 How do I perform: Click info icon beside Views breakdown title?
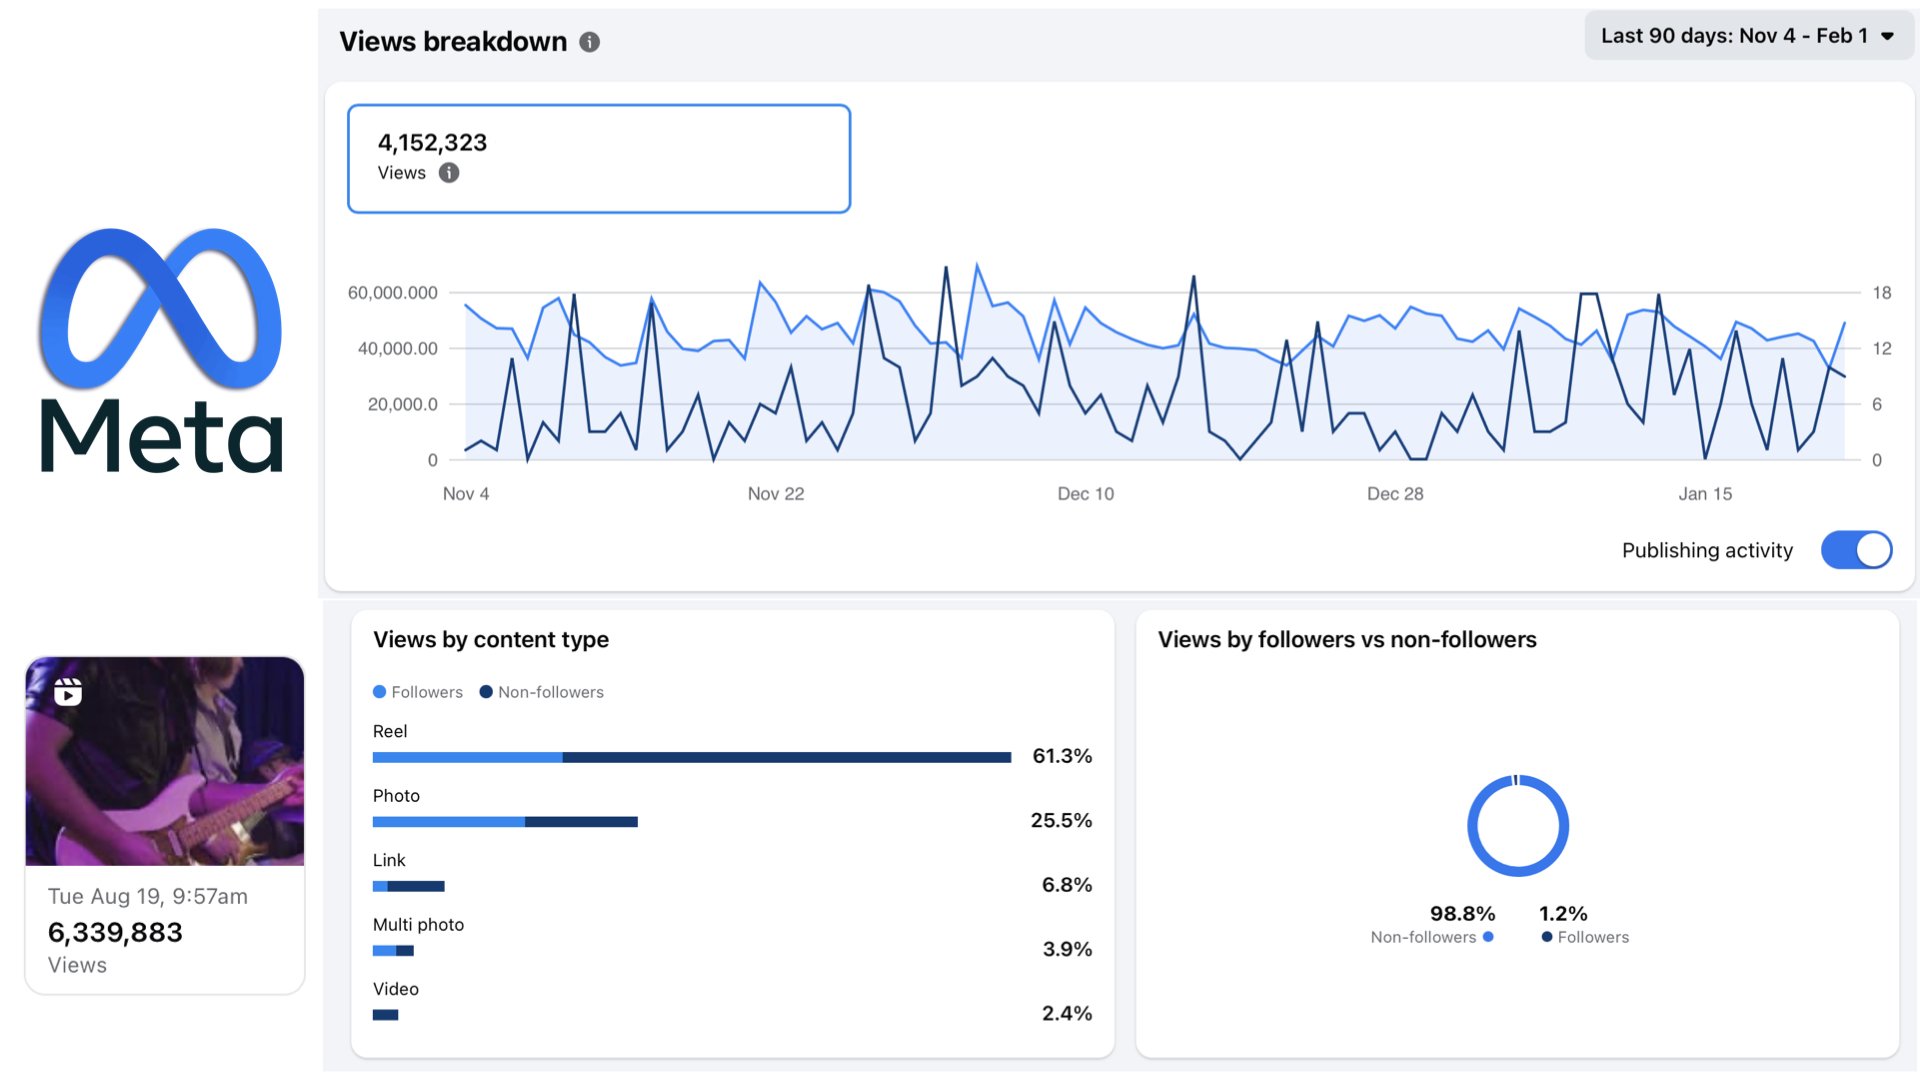point(590,42)
